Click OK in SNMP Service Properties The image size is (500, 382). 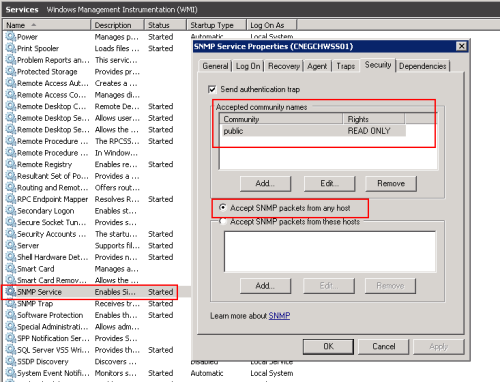pyautogui.click(x=328, y=346)
